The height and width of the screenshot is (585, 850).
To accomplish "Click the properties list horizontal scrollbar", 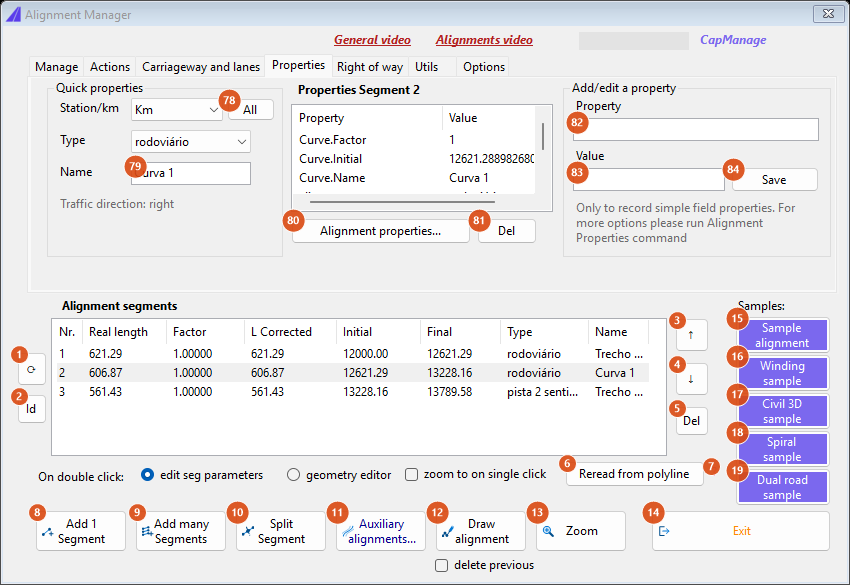I will pos(402,202).
